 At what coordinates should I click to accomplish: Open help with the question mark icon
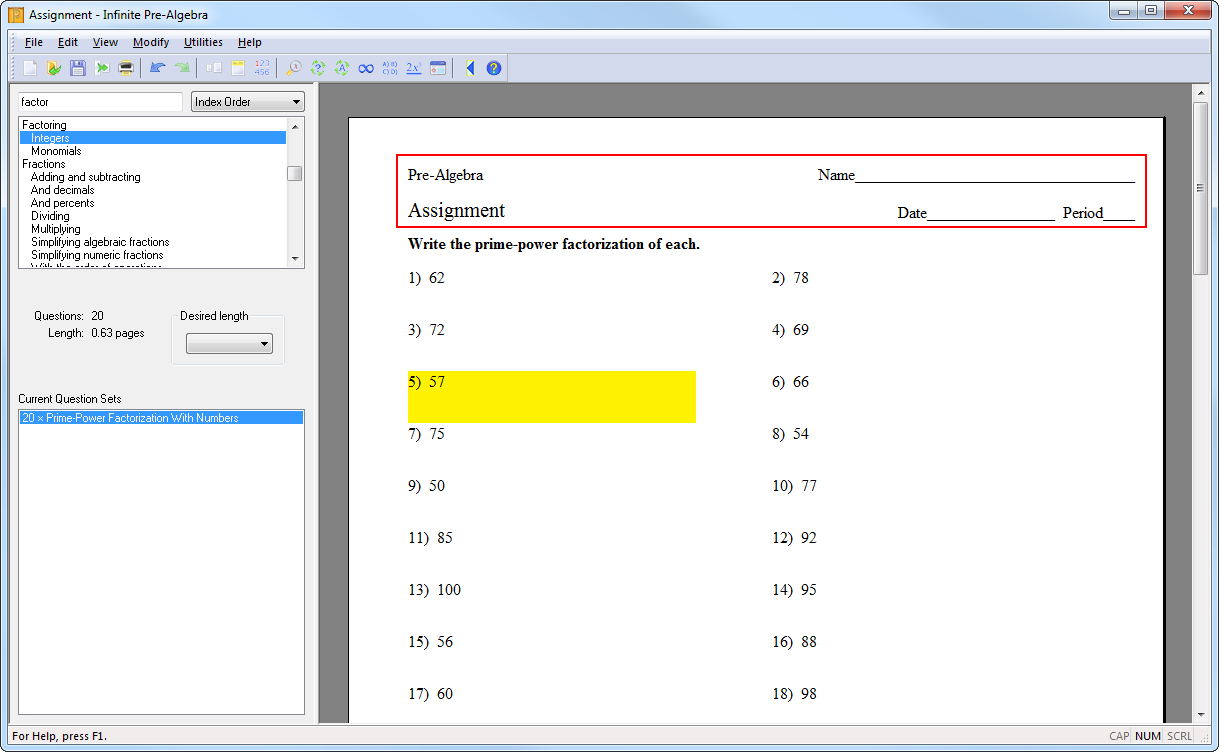[x=494, y=68]
